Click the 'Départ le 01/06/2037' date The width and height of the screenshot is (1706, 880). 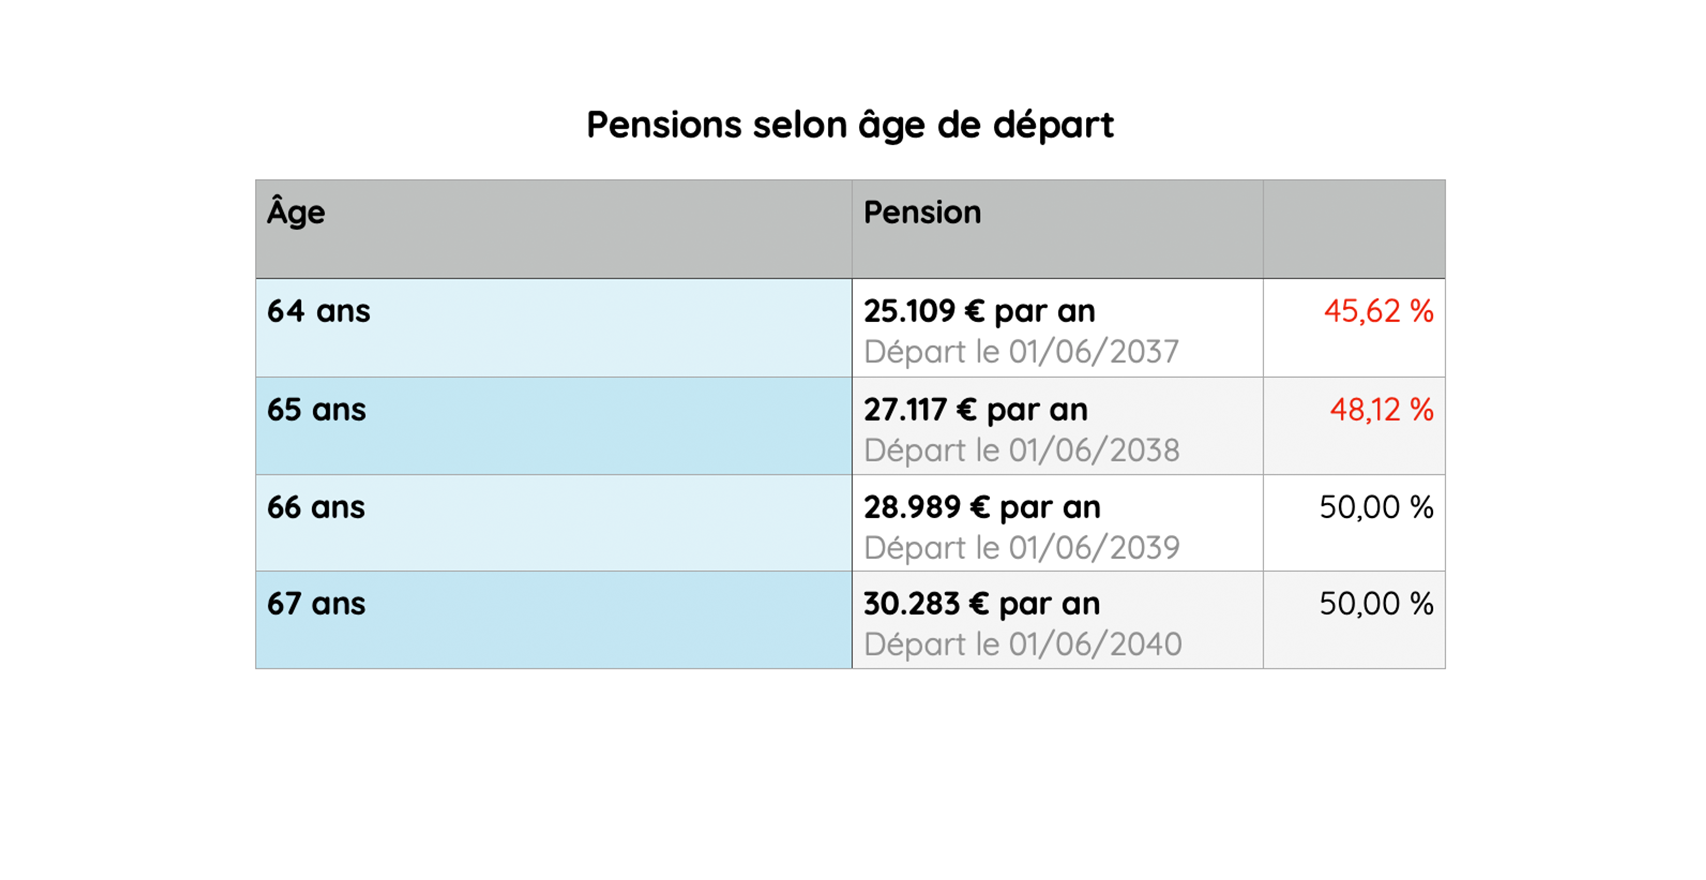click(1021, 352)
